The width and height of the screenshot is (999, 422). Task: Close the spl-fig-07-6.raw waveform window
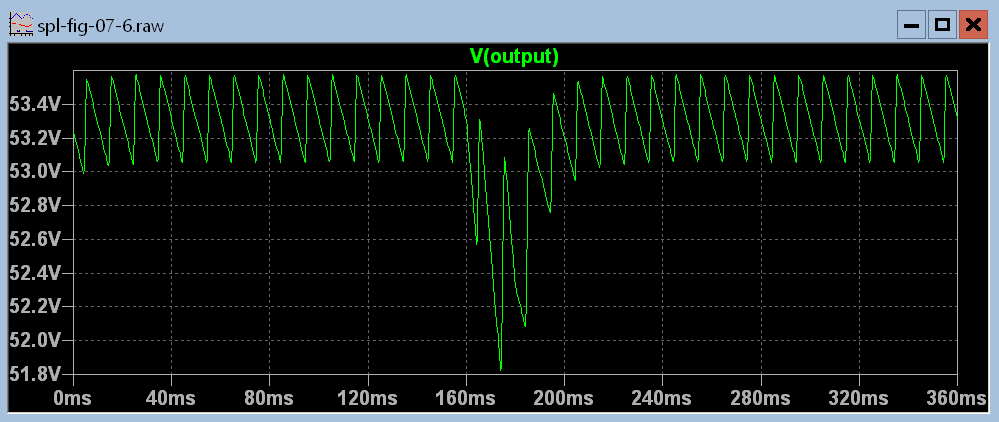(x=973, y=25)
